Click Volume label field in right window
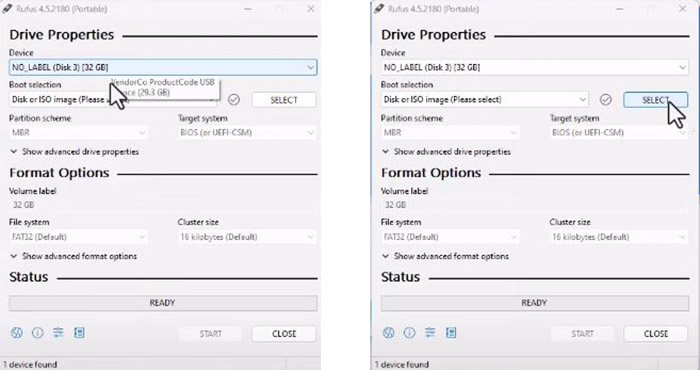Screen dimensions: 700x370 tap(535, 205)
